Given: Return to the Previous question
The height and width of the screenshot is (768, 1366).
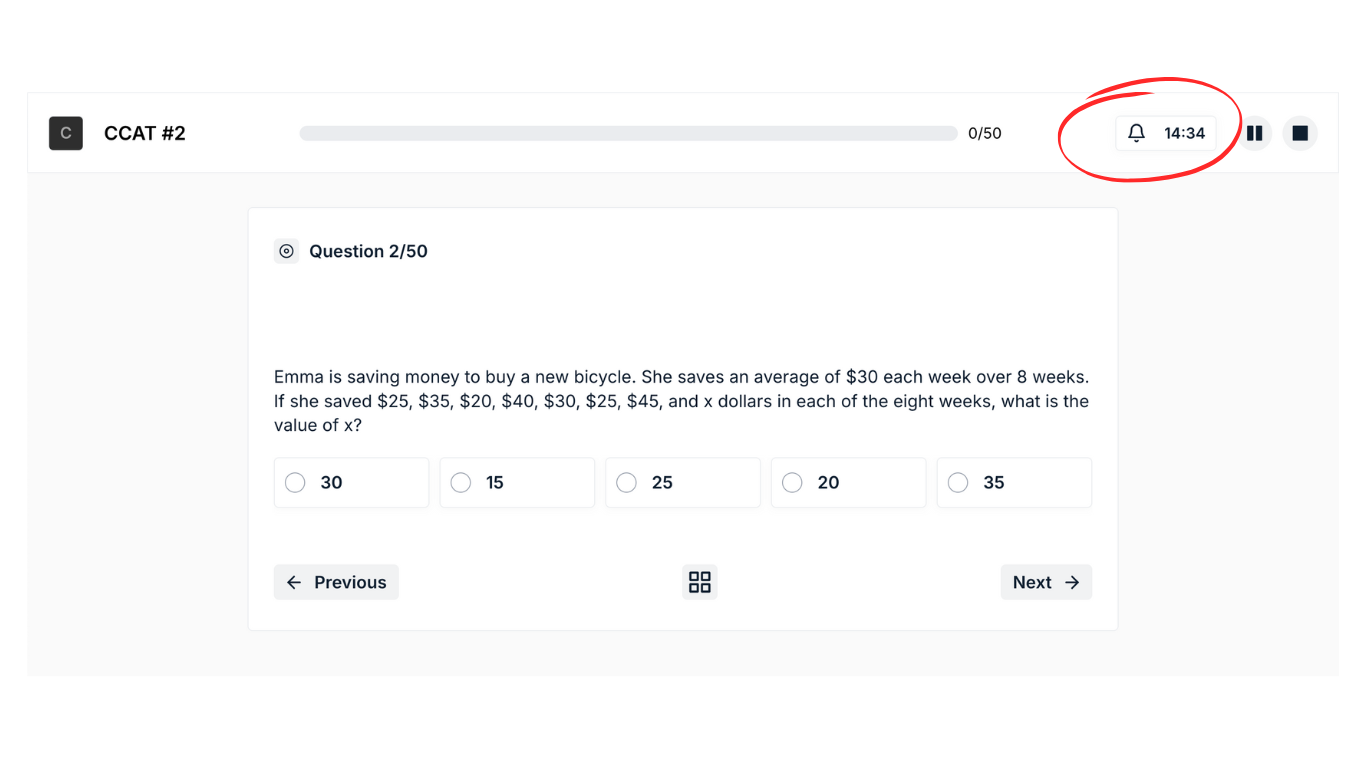Looking at the screenshot, I should point(336,582).
